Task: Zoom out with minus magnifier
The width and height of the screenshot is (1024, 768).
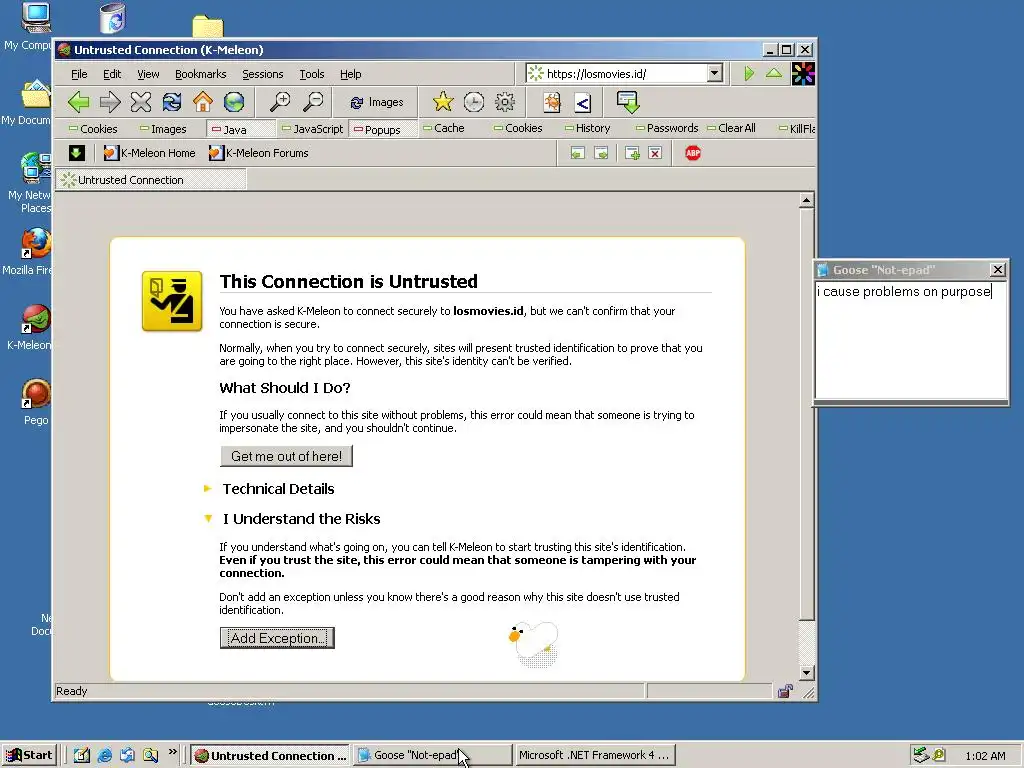Action: tap(313, 102)
